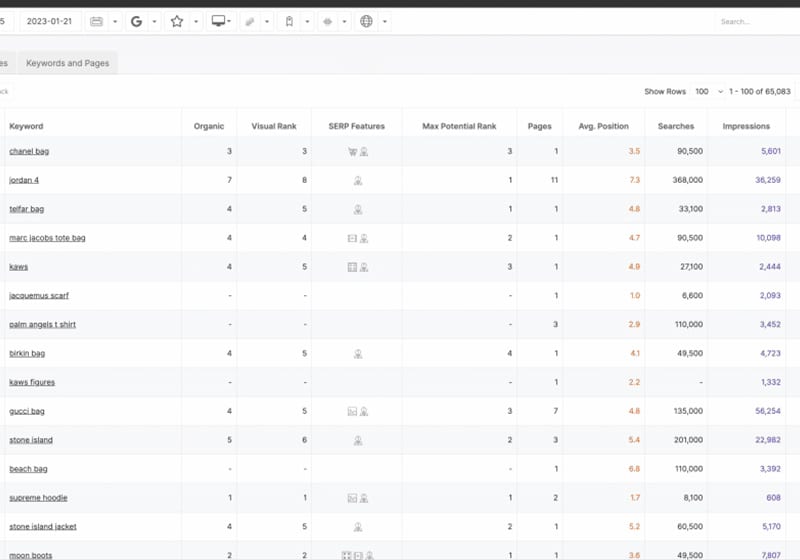Expand the Google engine dropdown arrow

154,21
